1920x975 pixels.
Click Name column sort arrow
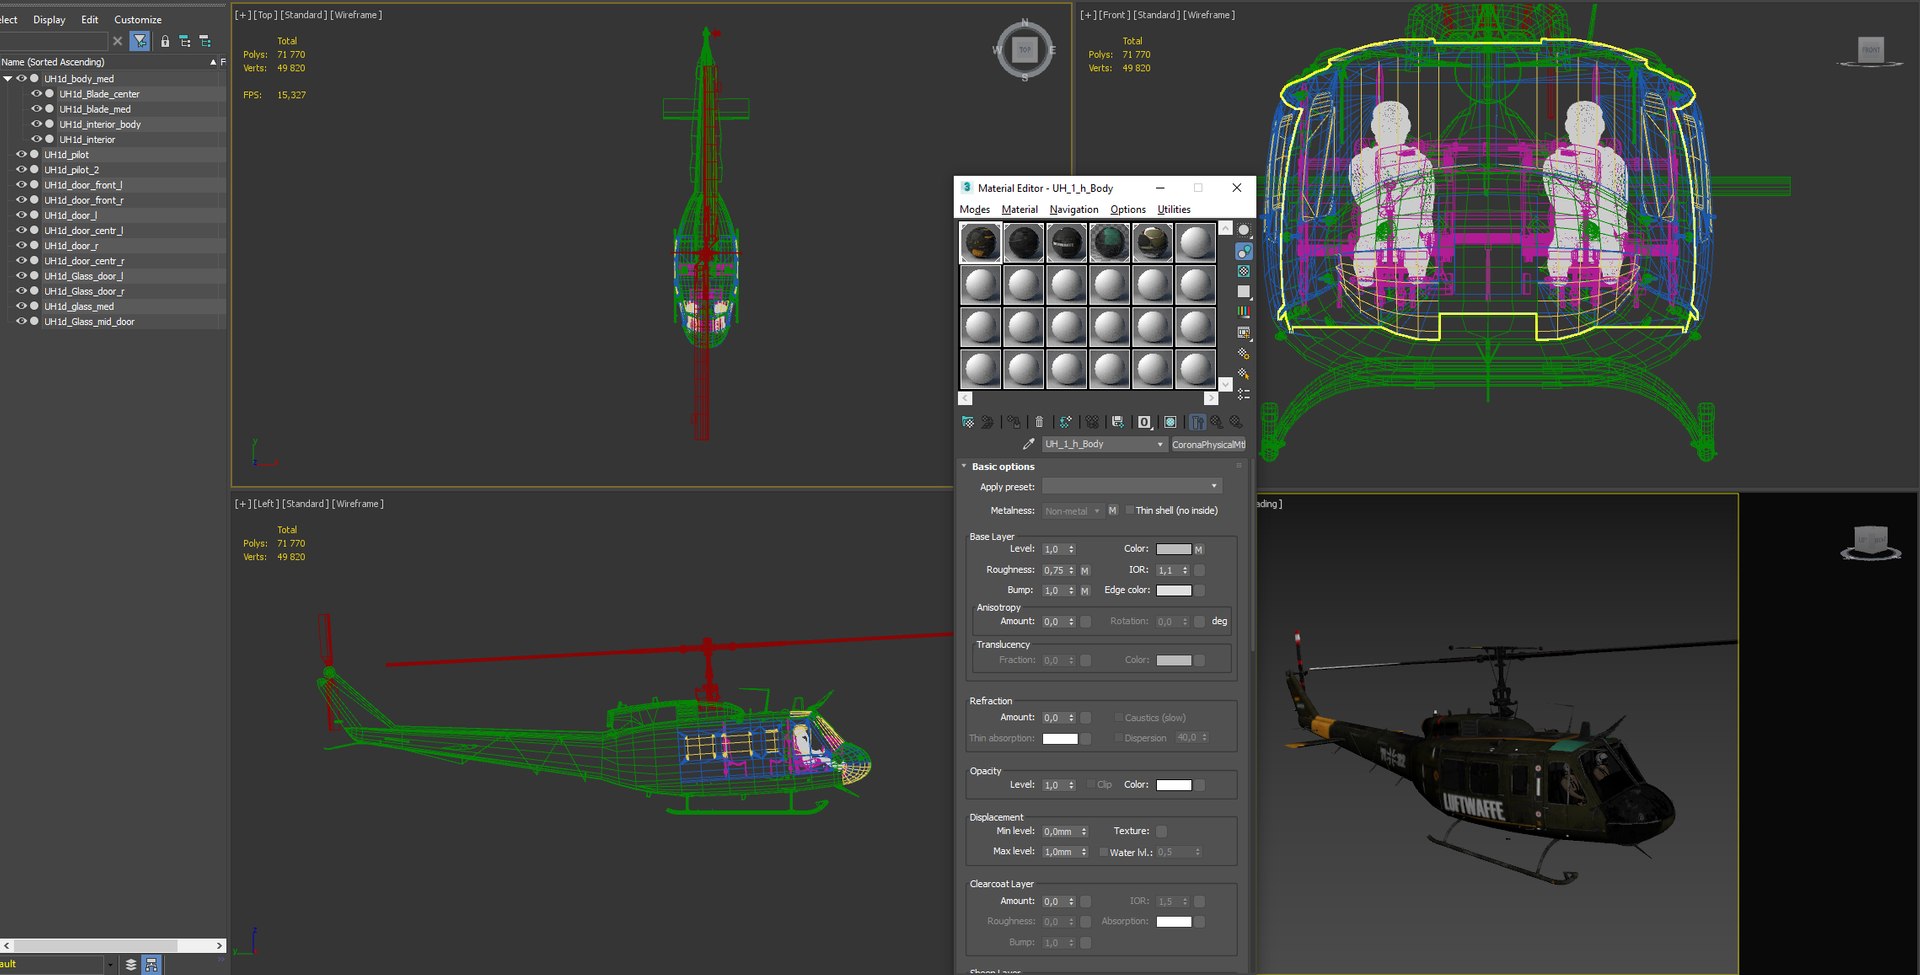[213, 62]
